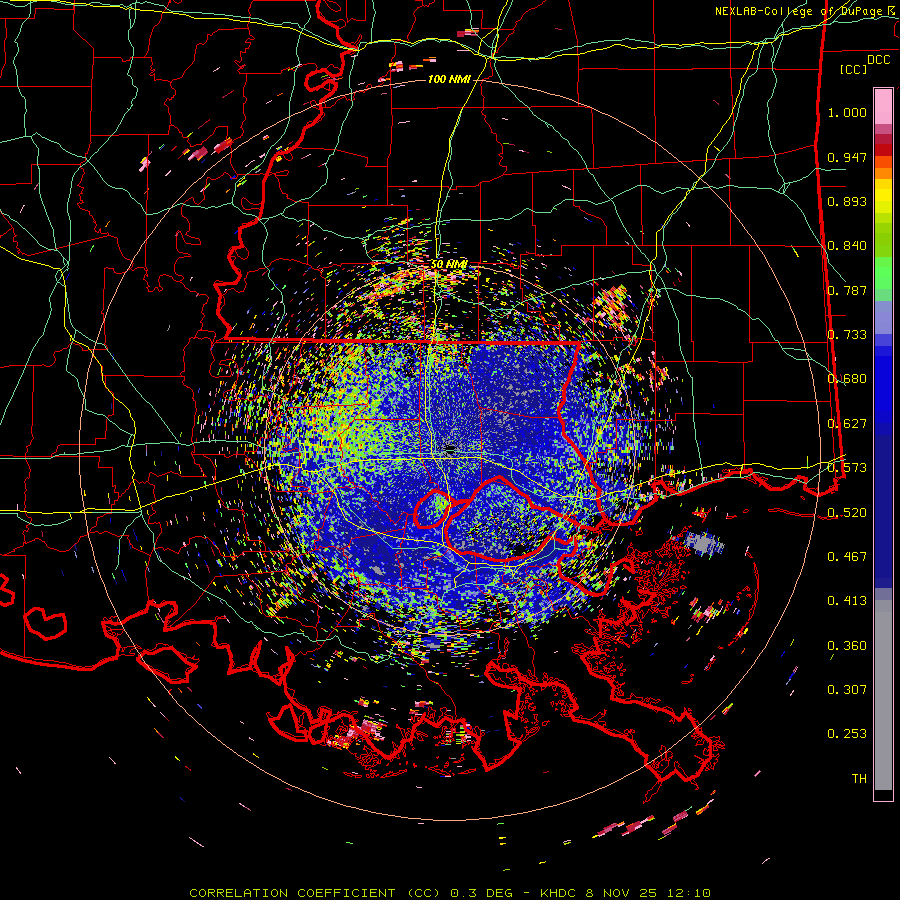Click the 50 NMI range ring label
Image resolution: width=900 pixels, height=900 pixels.
click(449, 265)
